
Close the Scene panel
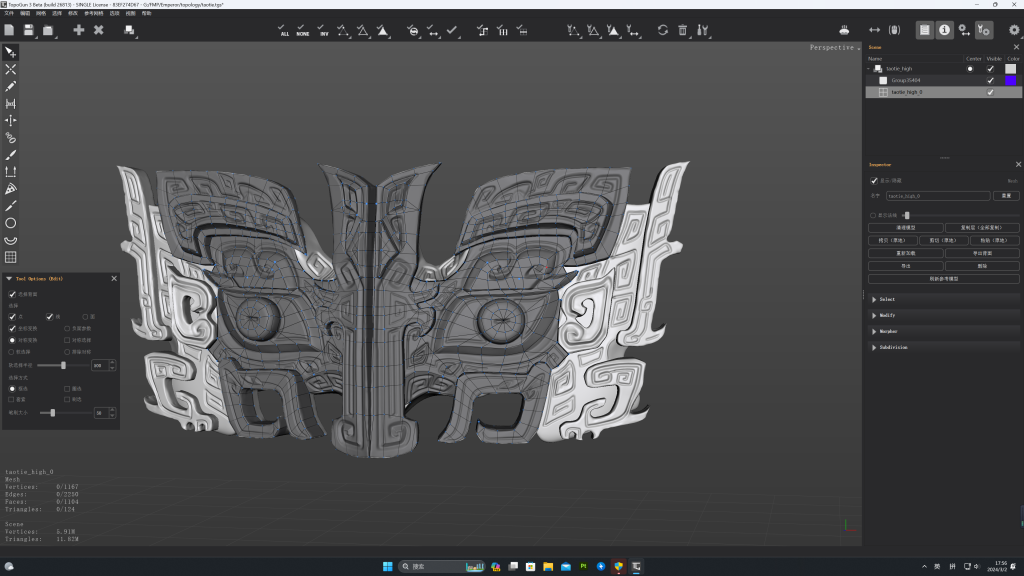click(1016, 47)
